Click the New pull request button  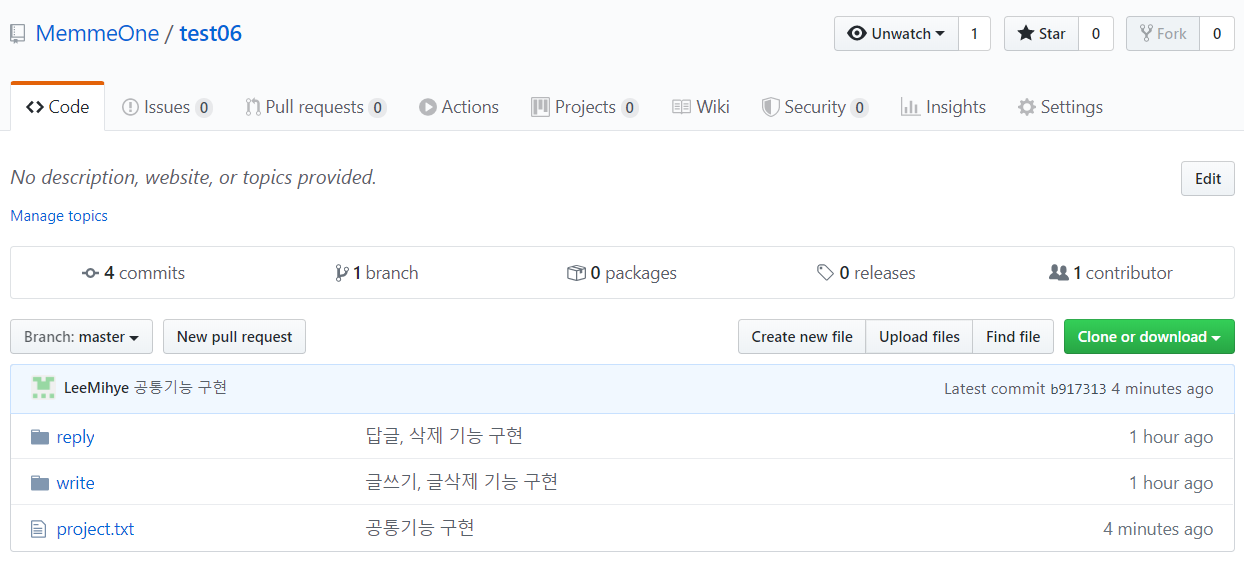pos(234,337)
